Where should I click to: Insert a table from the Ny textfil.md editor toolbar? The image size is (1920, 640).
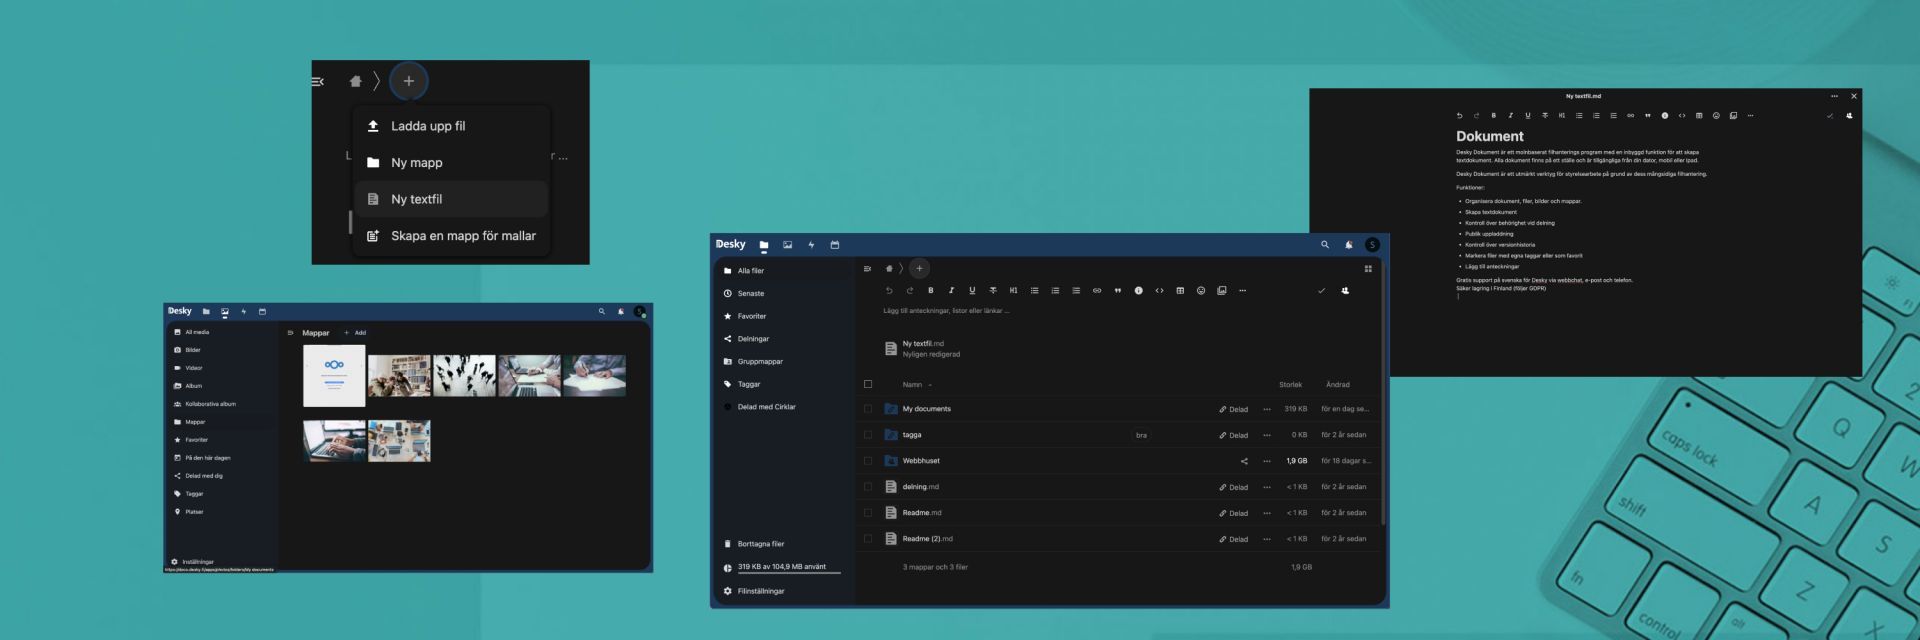tap(1699, 116)
